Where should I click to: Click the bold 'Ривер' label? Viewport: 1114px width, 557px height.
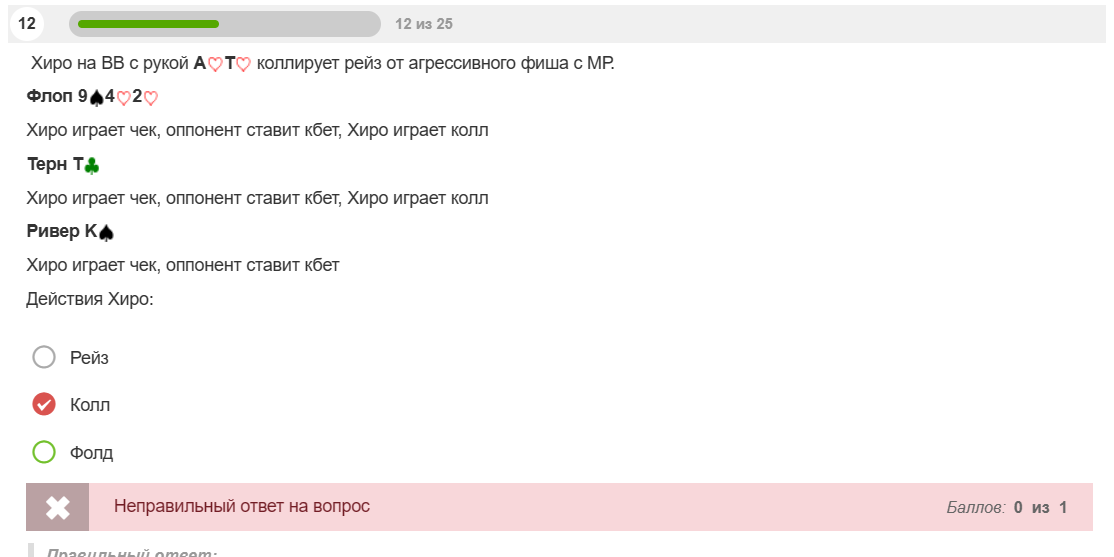click(53, 232)
